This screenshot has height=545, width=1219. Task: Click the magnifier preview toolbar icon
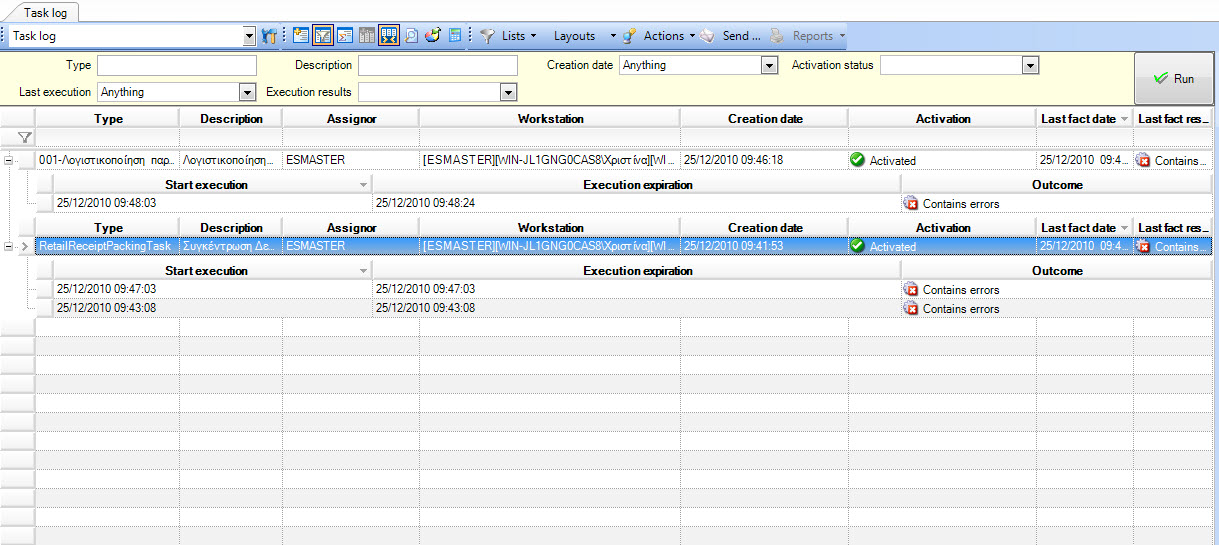click(411, 36)
